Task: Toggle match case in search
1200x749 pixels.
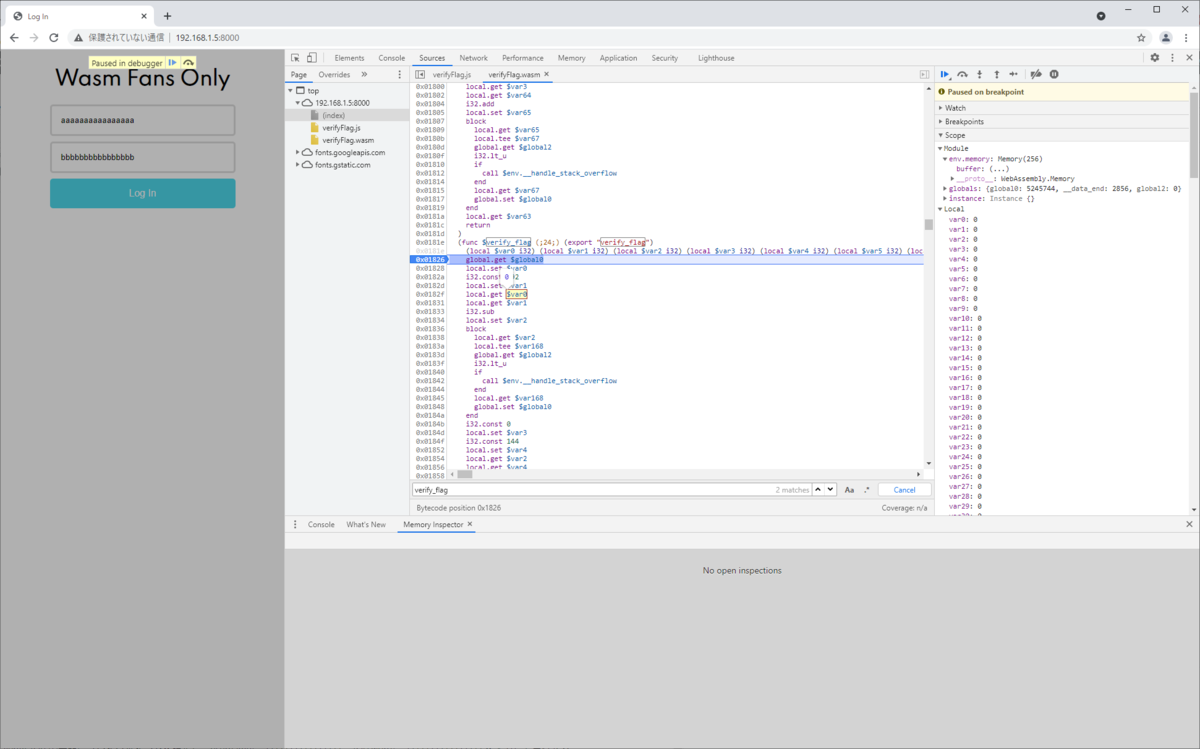Action: pyautogui.click(x=849, y=490)
